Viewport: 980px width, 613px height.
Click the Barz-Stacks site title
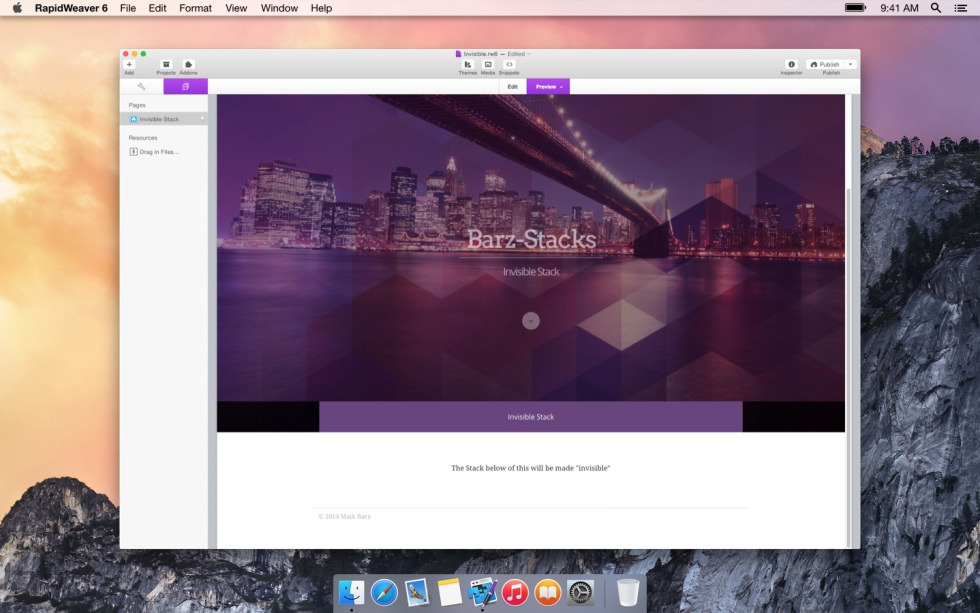coord(531,239)
